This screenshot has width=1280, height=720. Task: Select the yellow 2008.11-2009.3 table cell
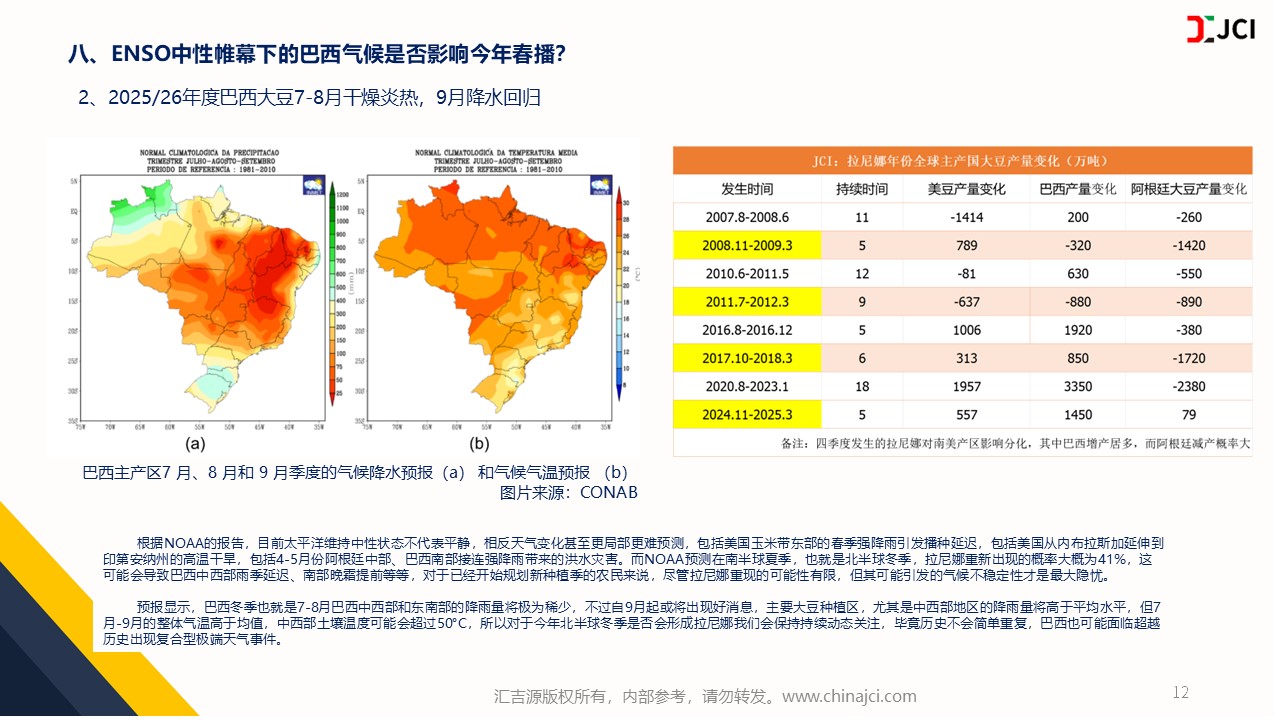(747, 245)
